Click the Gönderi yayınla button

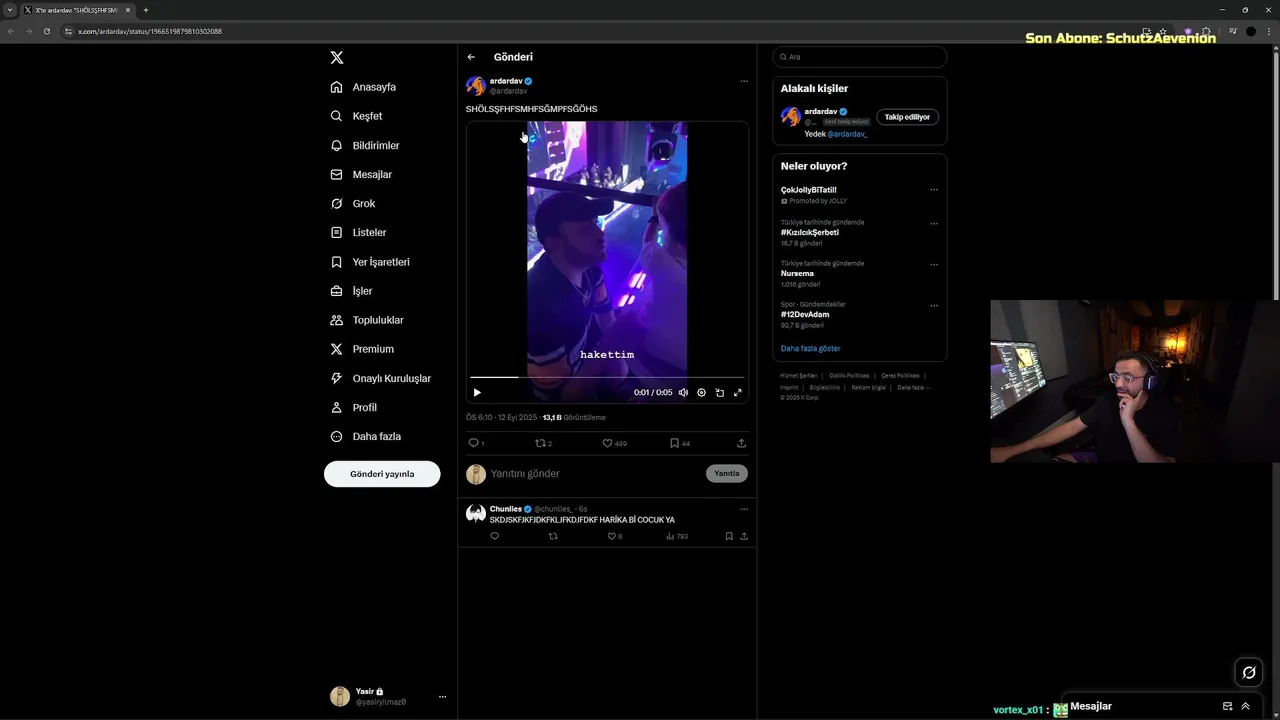tap(382, 474)
